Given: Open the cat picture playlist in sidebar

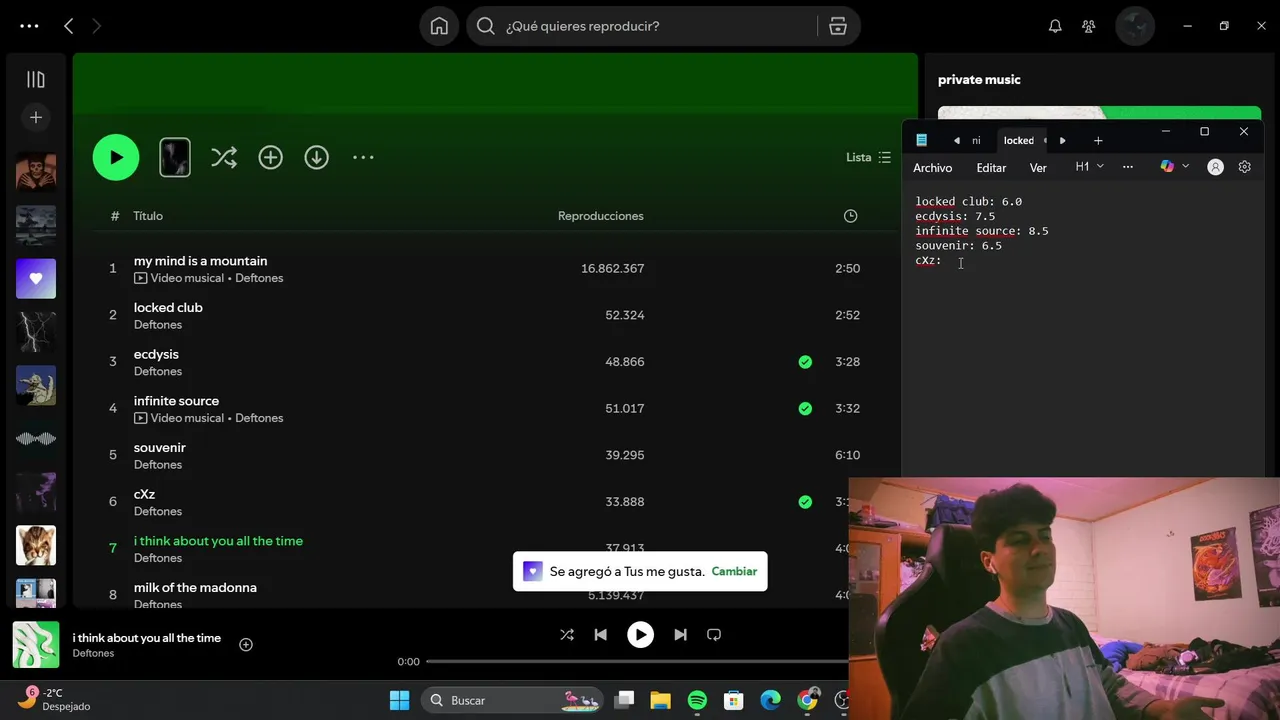Looking at the screenshot, I should pos(36,546).
